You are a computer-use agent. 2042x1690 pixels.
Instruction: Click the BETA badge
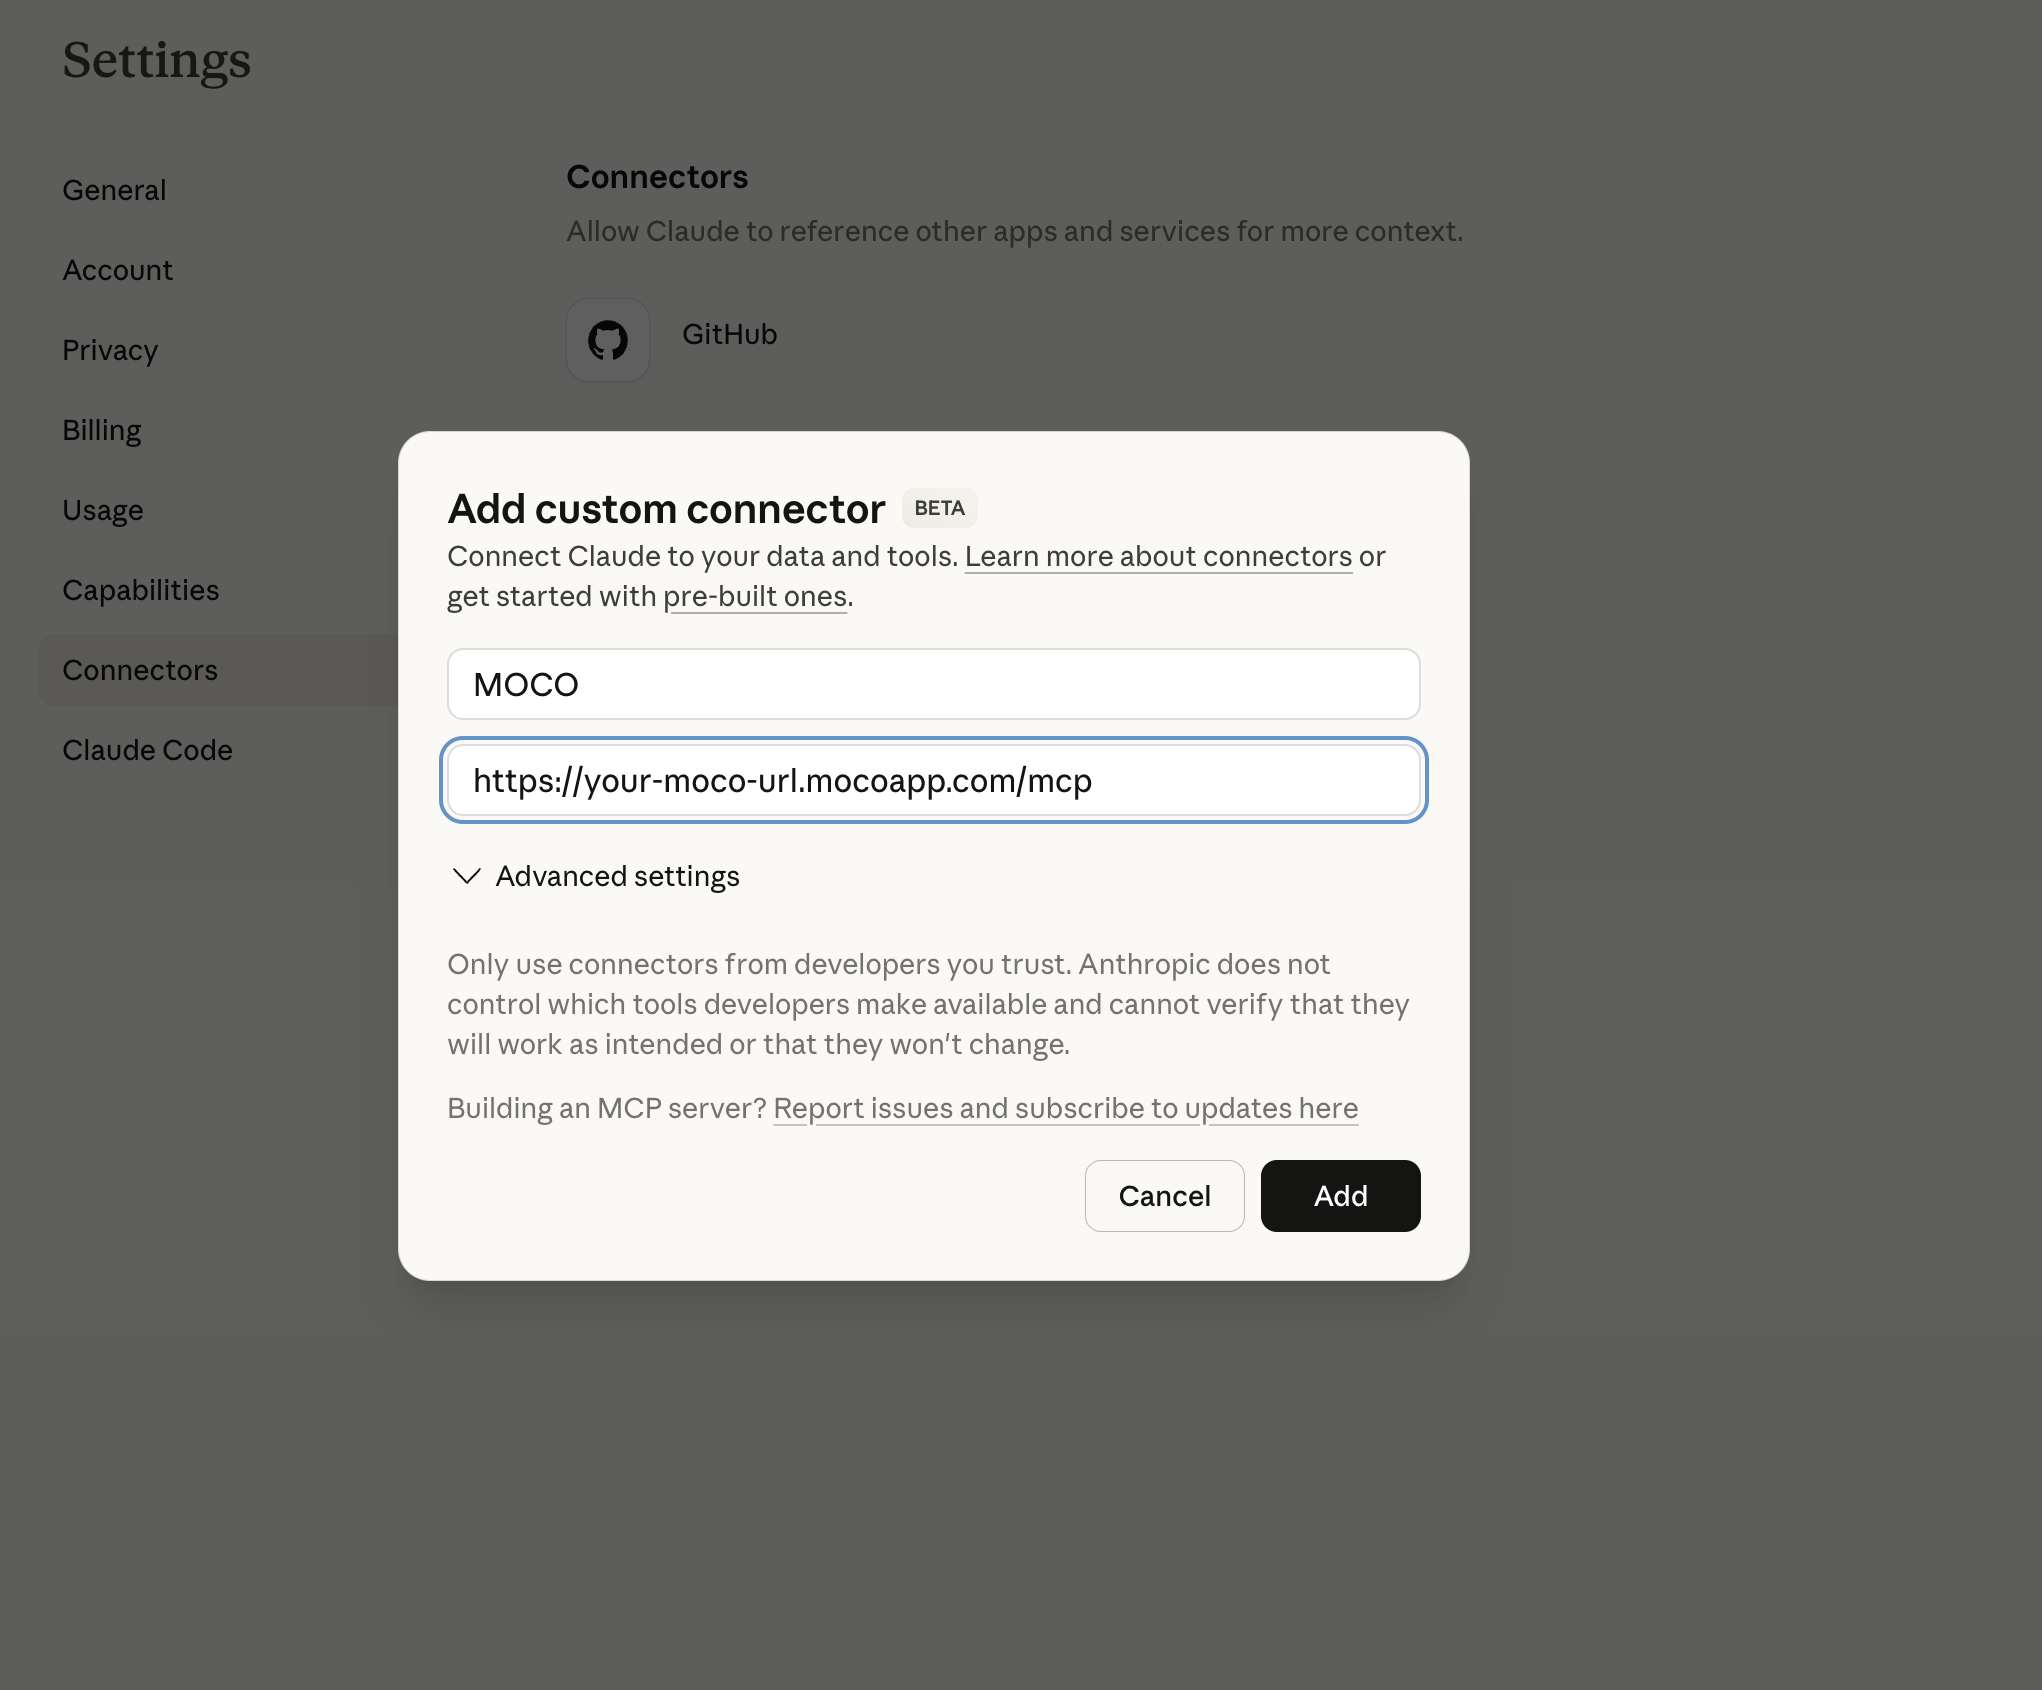(x=939, y=508)
